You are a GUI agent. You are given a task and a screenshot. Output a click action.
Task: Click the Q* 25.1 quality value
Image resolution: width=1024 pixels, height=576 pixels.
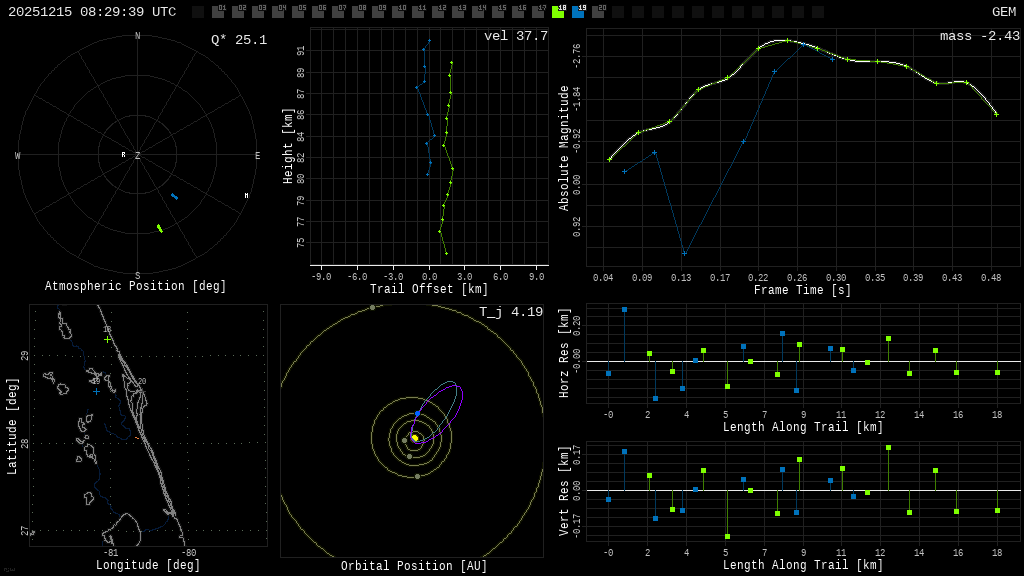pos(239,40)
